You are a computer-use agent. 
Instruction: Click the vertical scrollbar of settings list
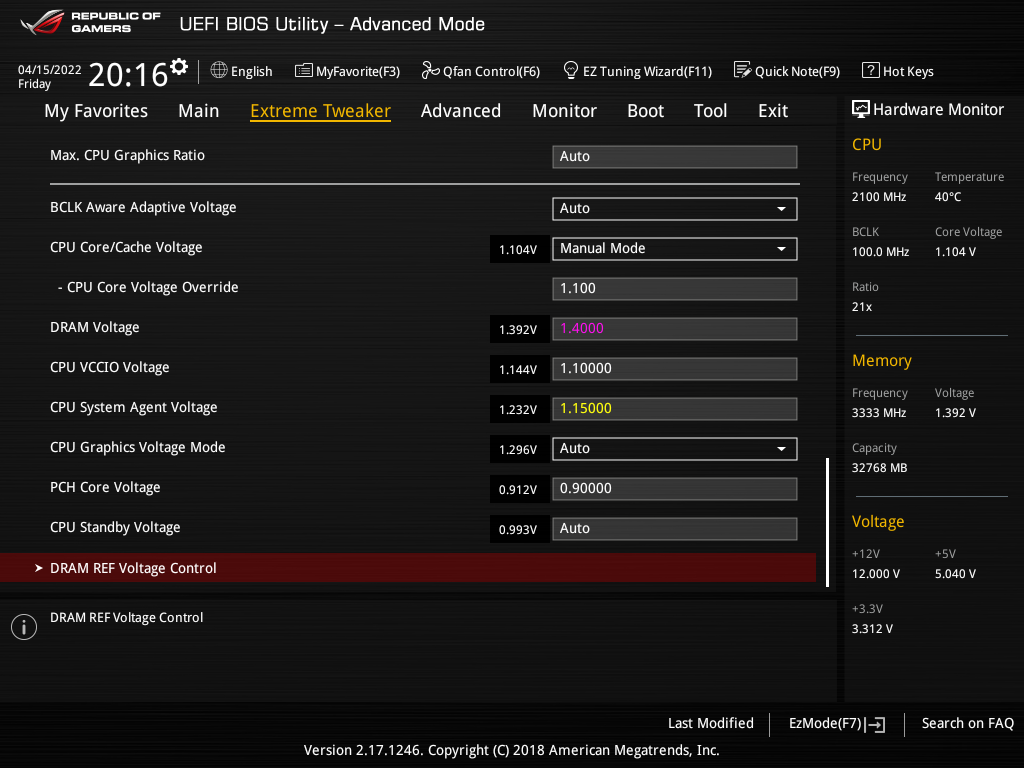pyautogui.click(x=827, y=522)
